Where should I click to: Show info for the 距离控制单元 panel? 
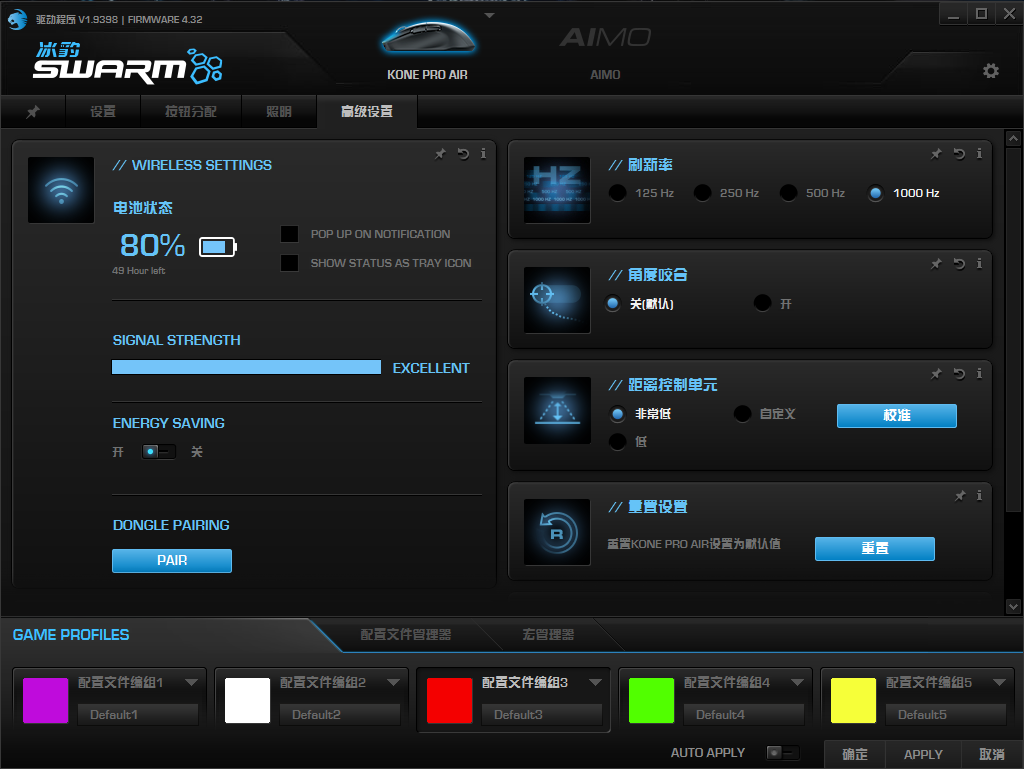[x=979, y=374]
